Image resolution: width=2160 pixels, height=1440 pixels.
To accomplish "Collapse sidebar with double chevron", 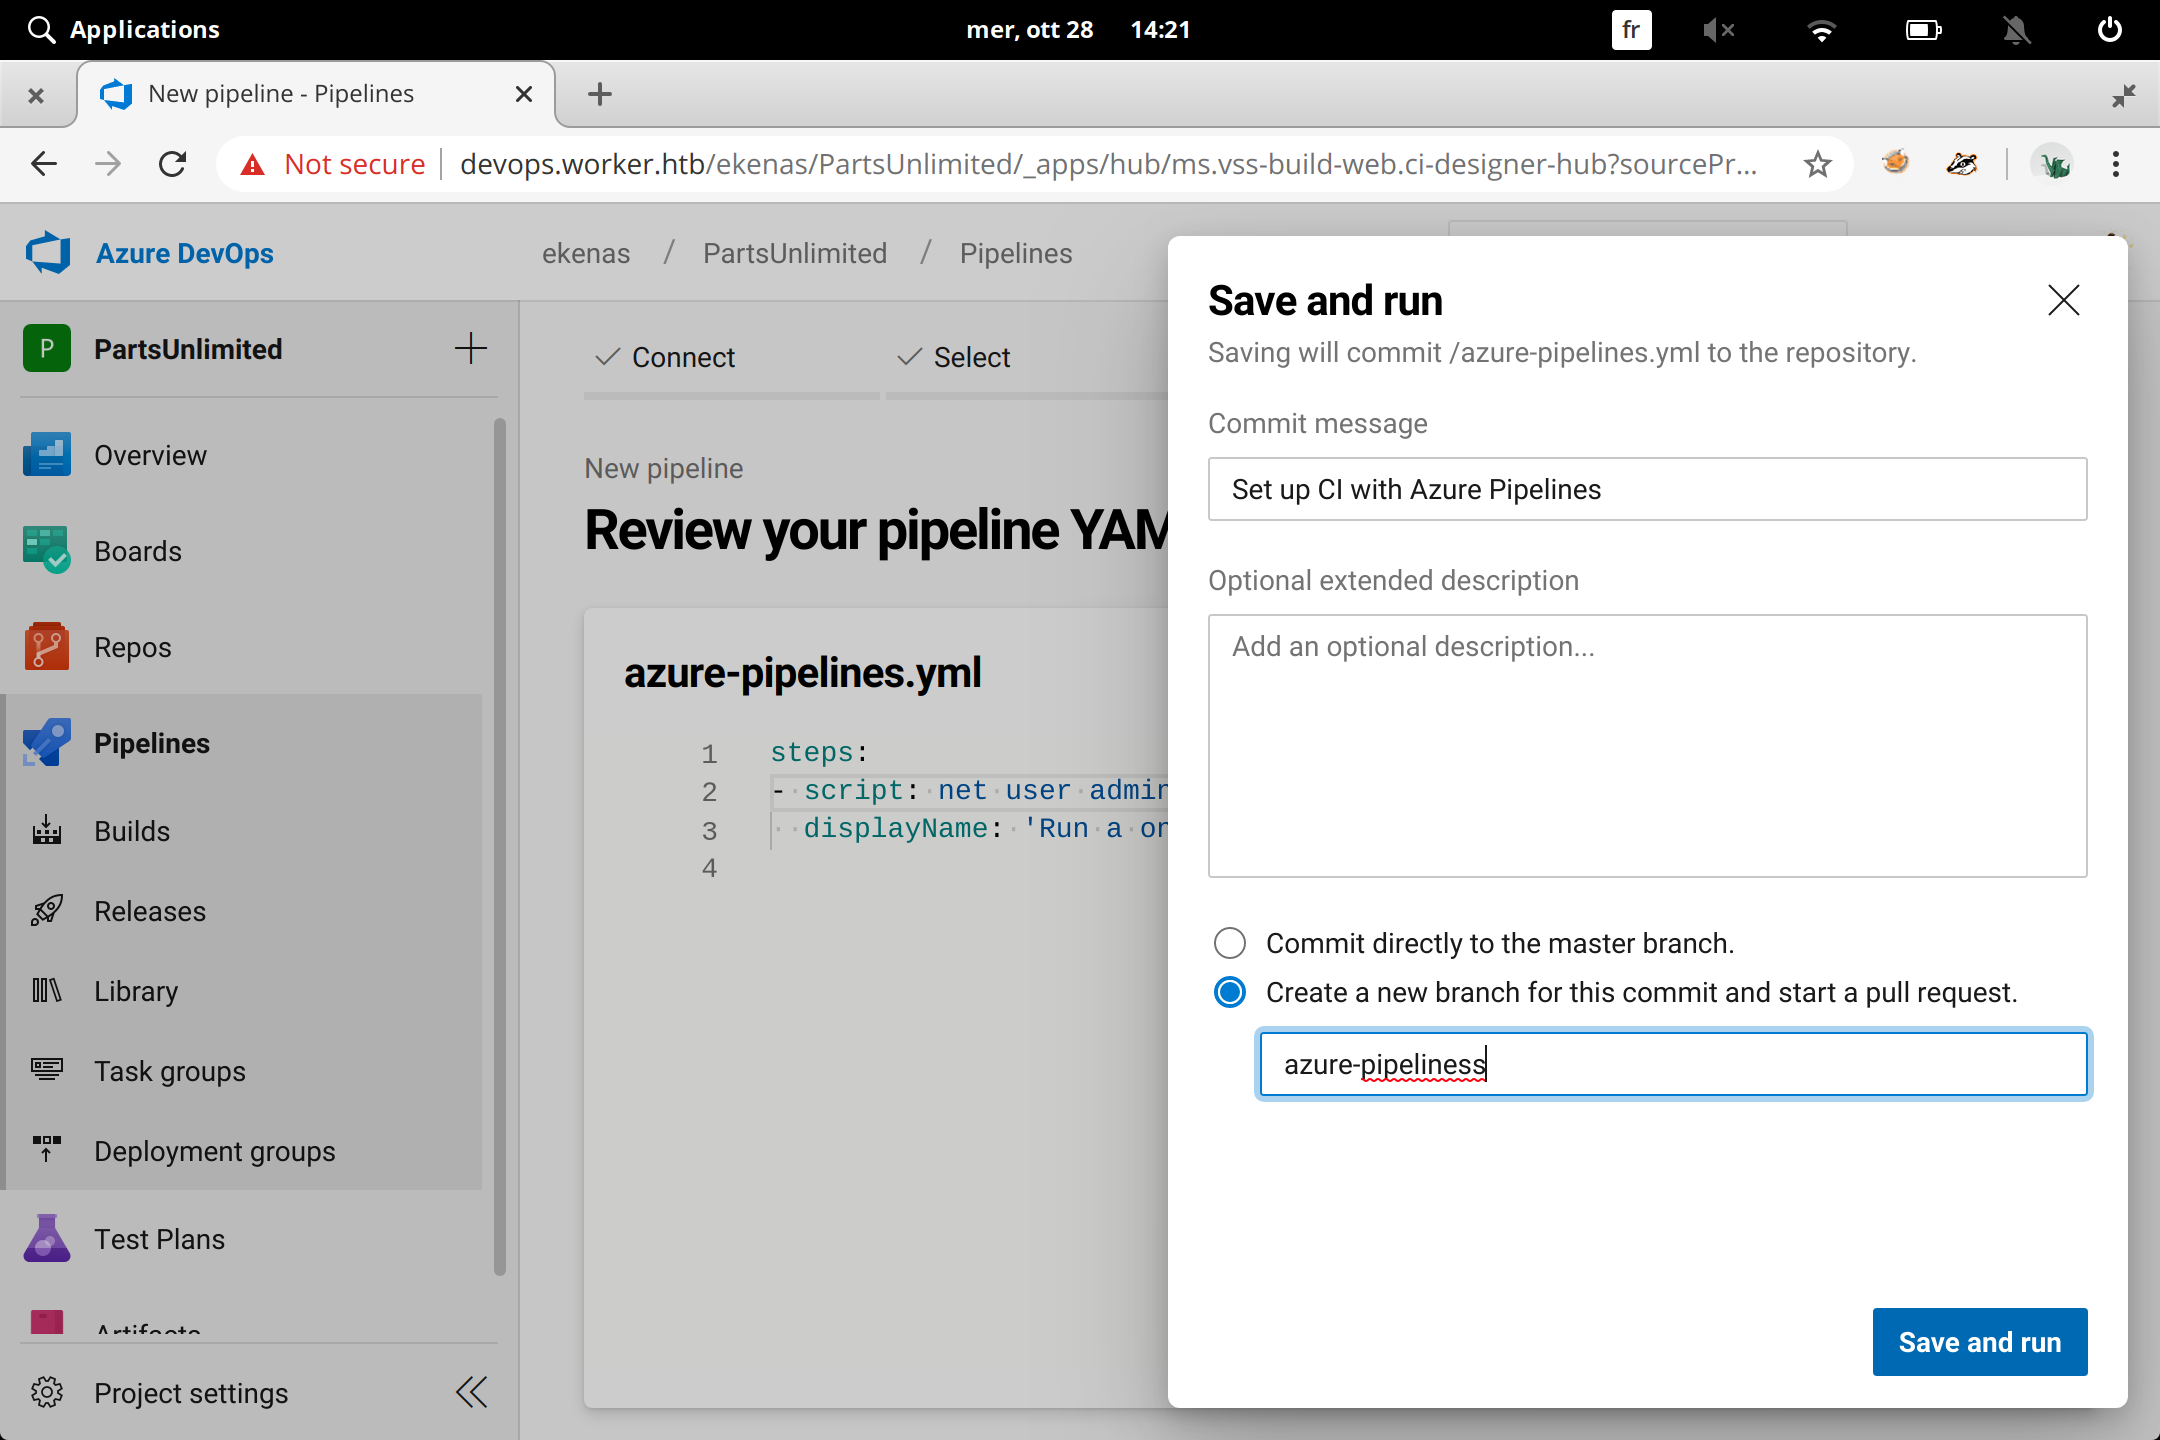I will 471,1392.
